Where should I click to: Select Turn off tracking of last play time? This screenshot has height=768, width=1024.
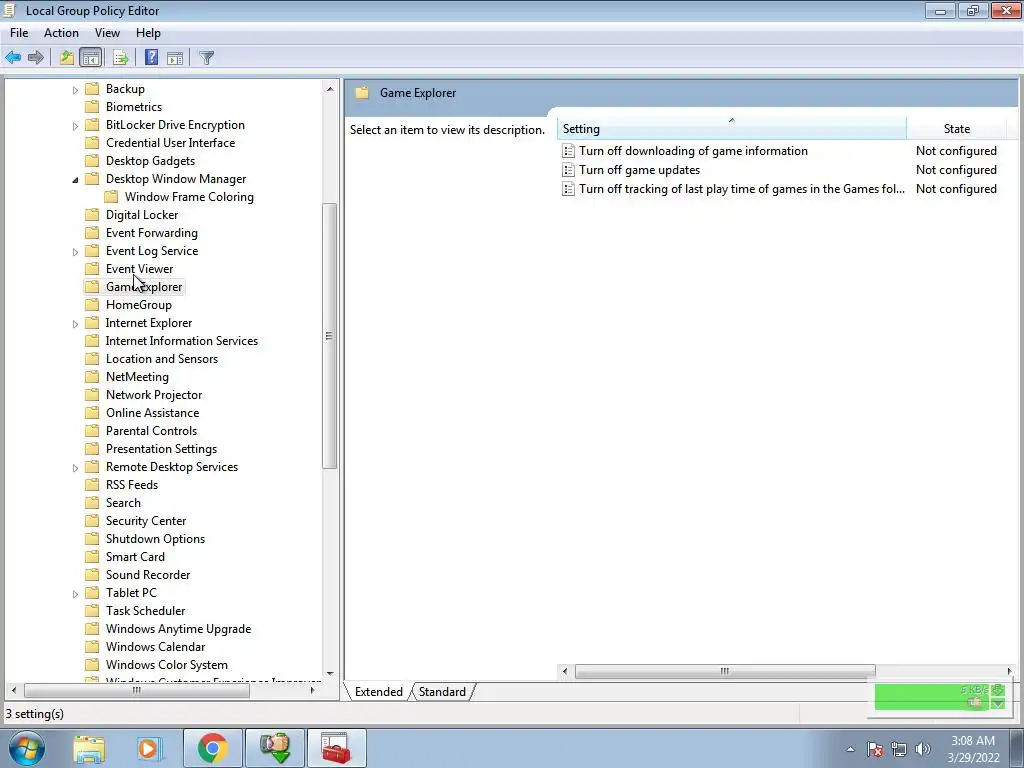pos(742,189)
